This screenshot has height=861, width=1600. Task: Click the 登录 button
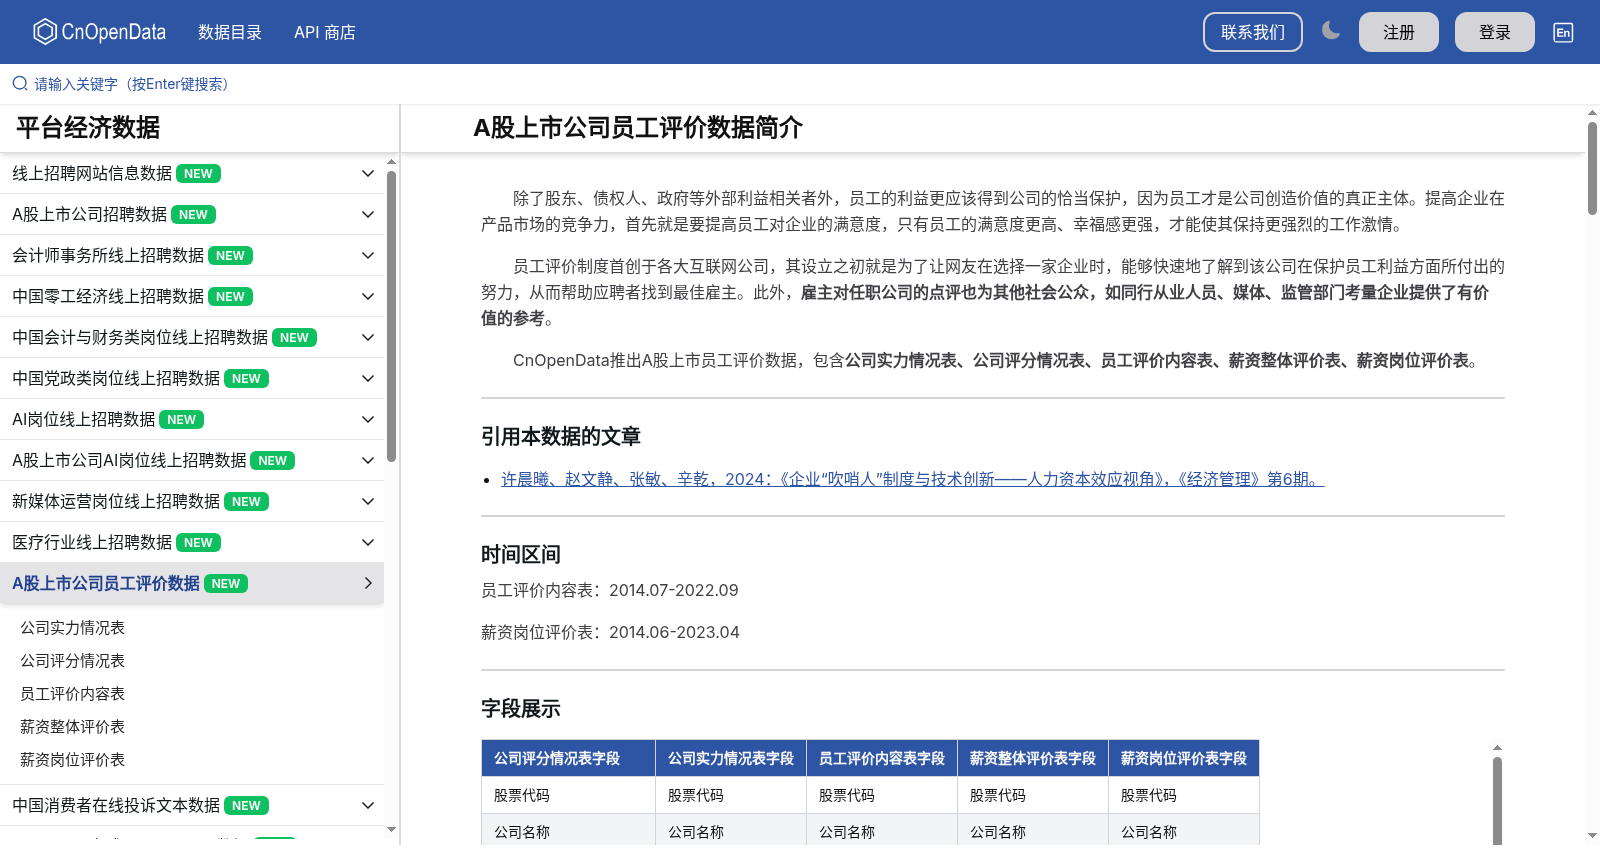(1495, 32)
